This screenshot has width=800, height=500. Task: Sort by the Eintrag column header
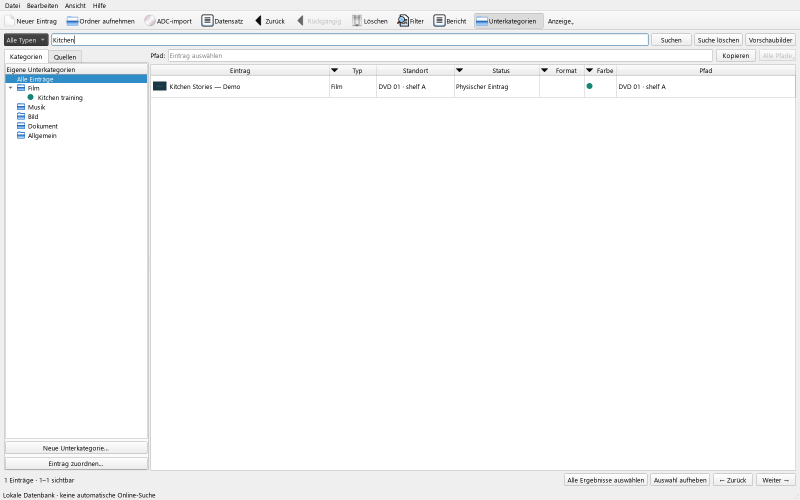click(240, 70)
